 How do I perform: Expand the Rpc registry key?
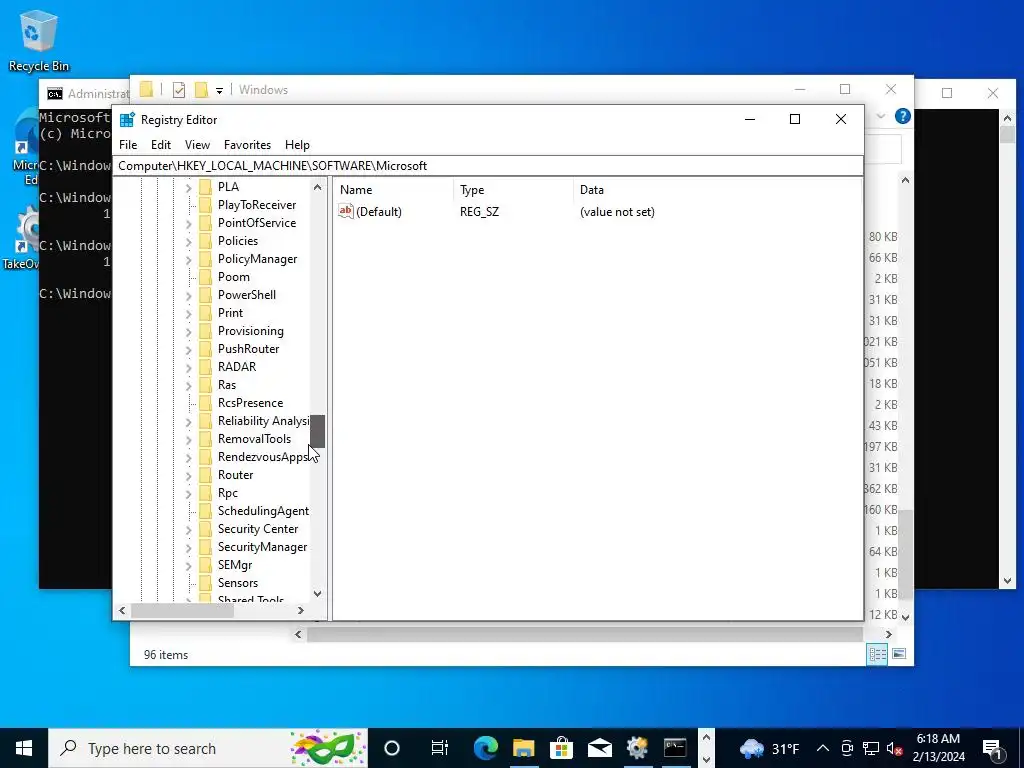(x=188, y=494)
